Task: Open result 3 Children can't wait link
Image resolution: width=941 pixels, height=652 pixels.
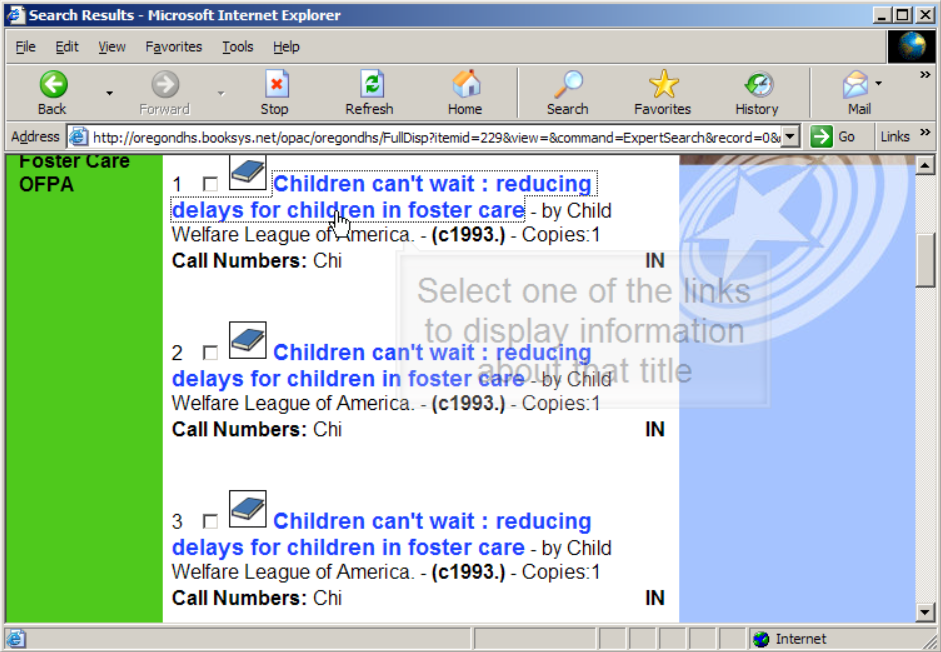Action: click(x=382, y=534)
